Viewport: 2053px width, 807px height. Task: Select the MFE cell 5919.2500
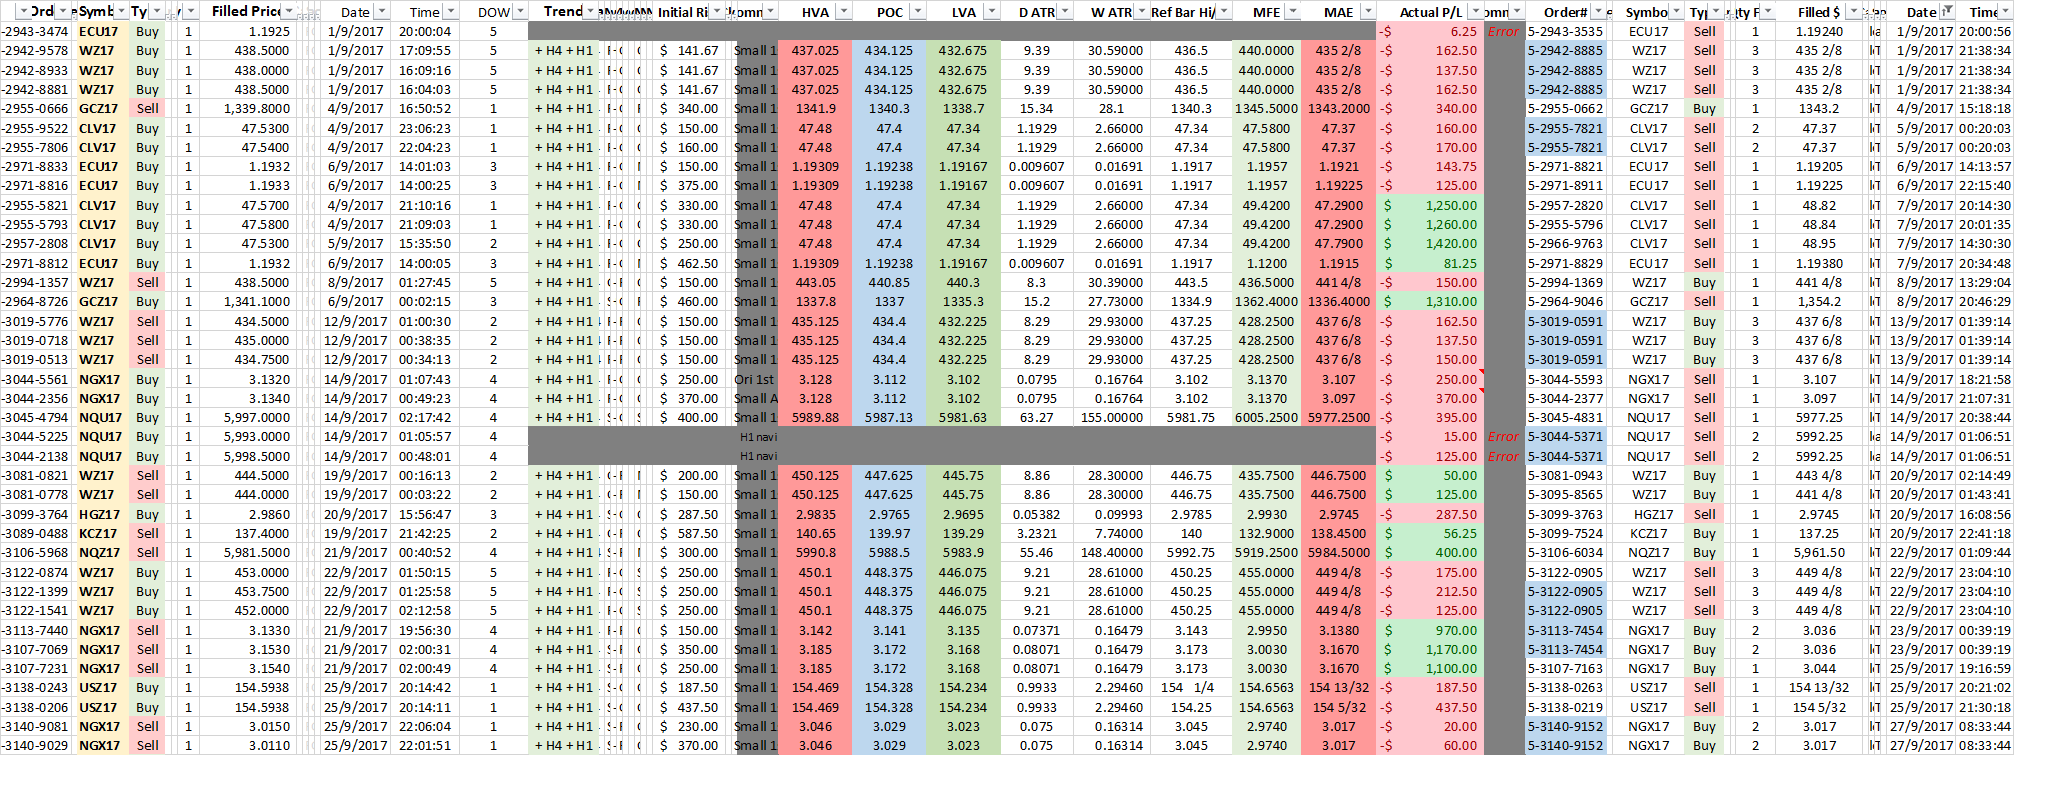[1266, 553]
